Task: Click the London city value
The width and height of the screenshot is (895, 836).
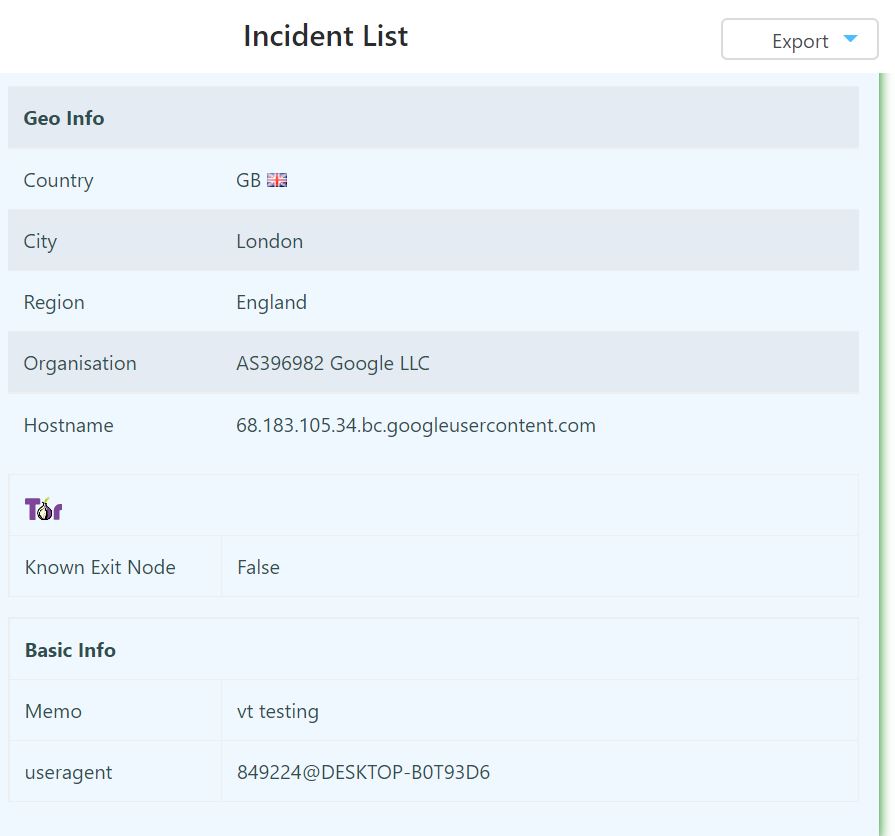Action: point(269,241)
